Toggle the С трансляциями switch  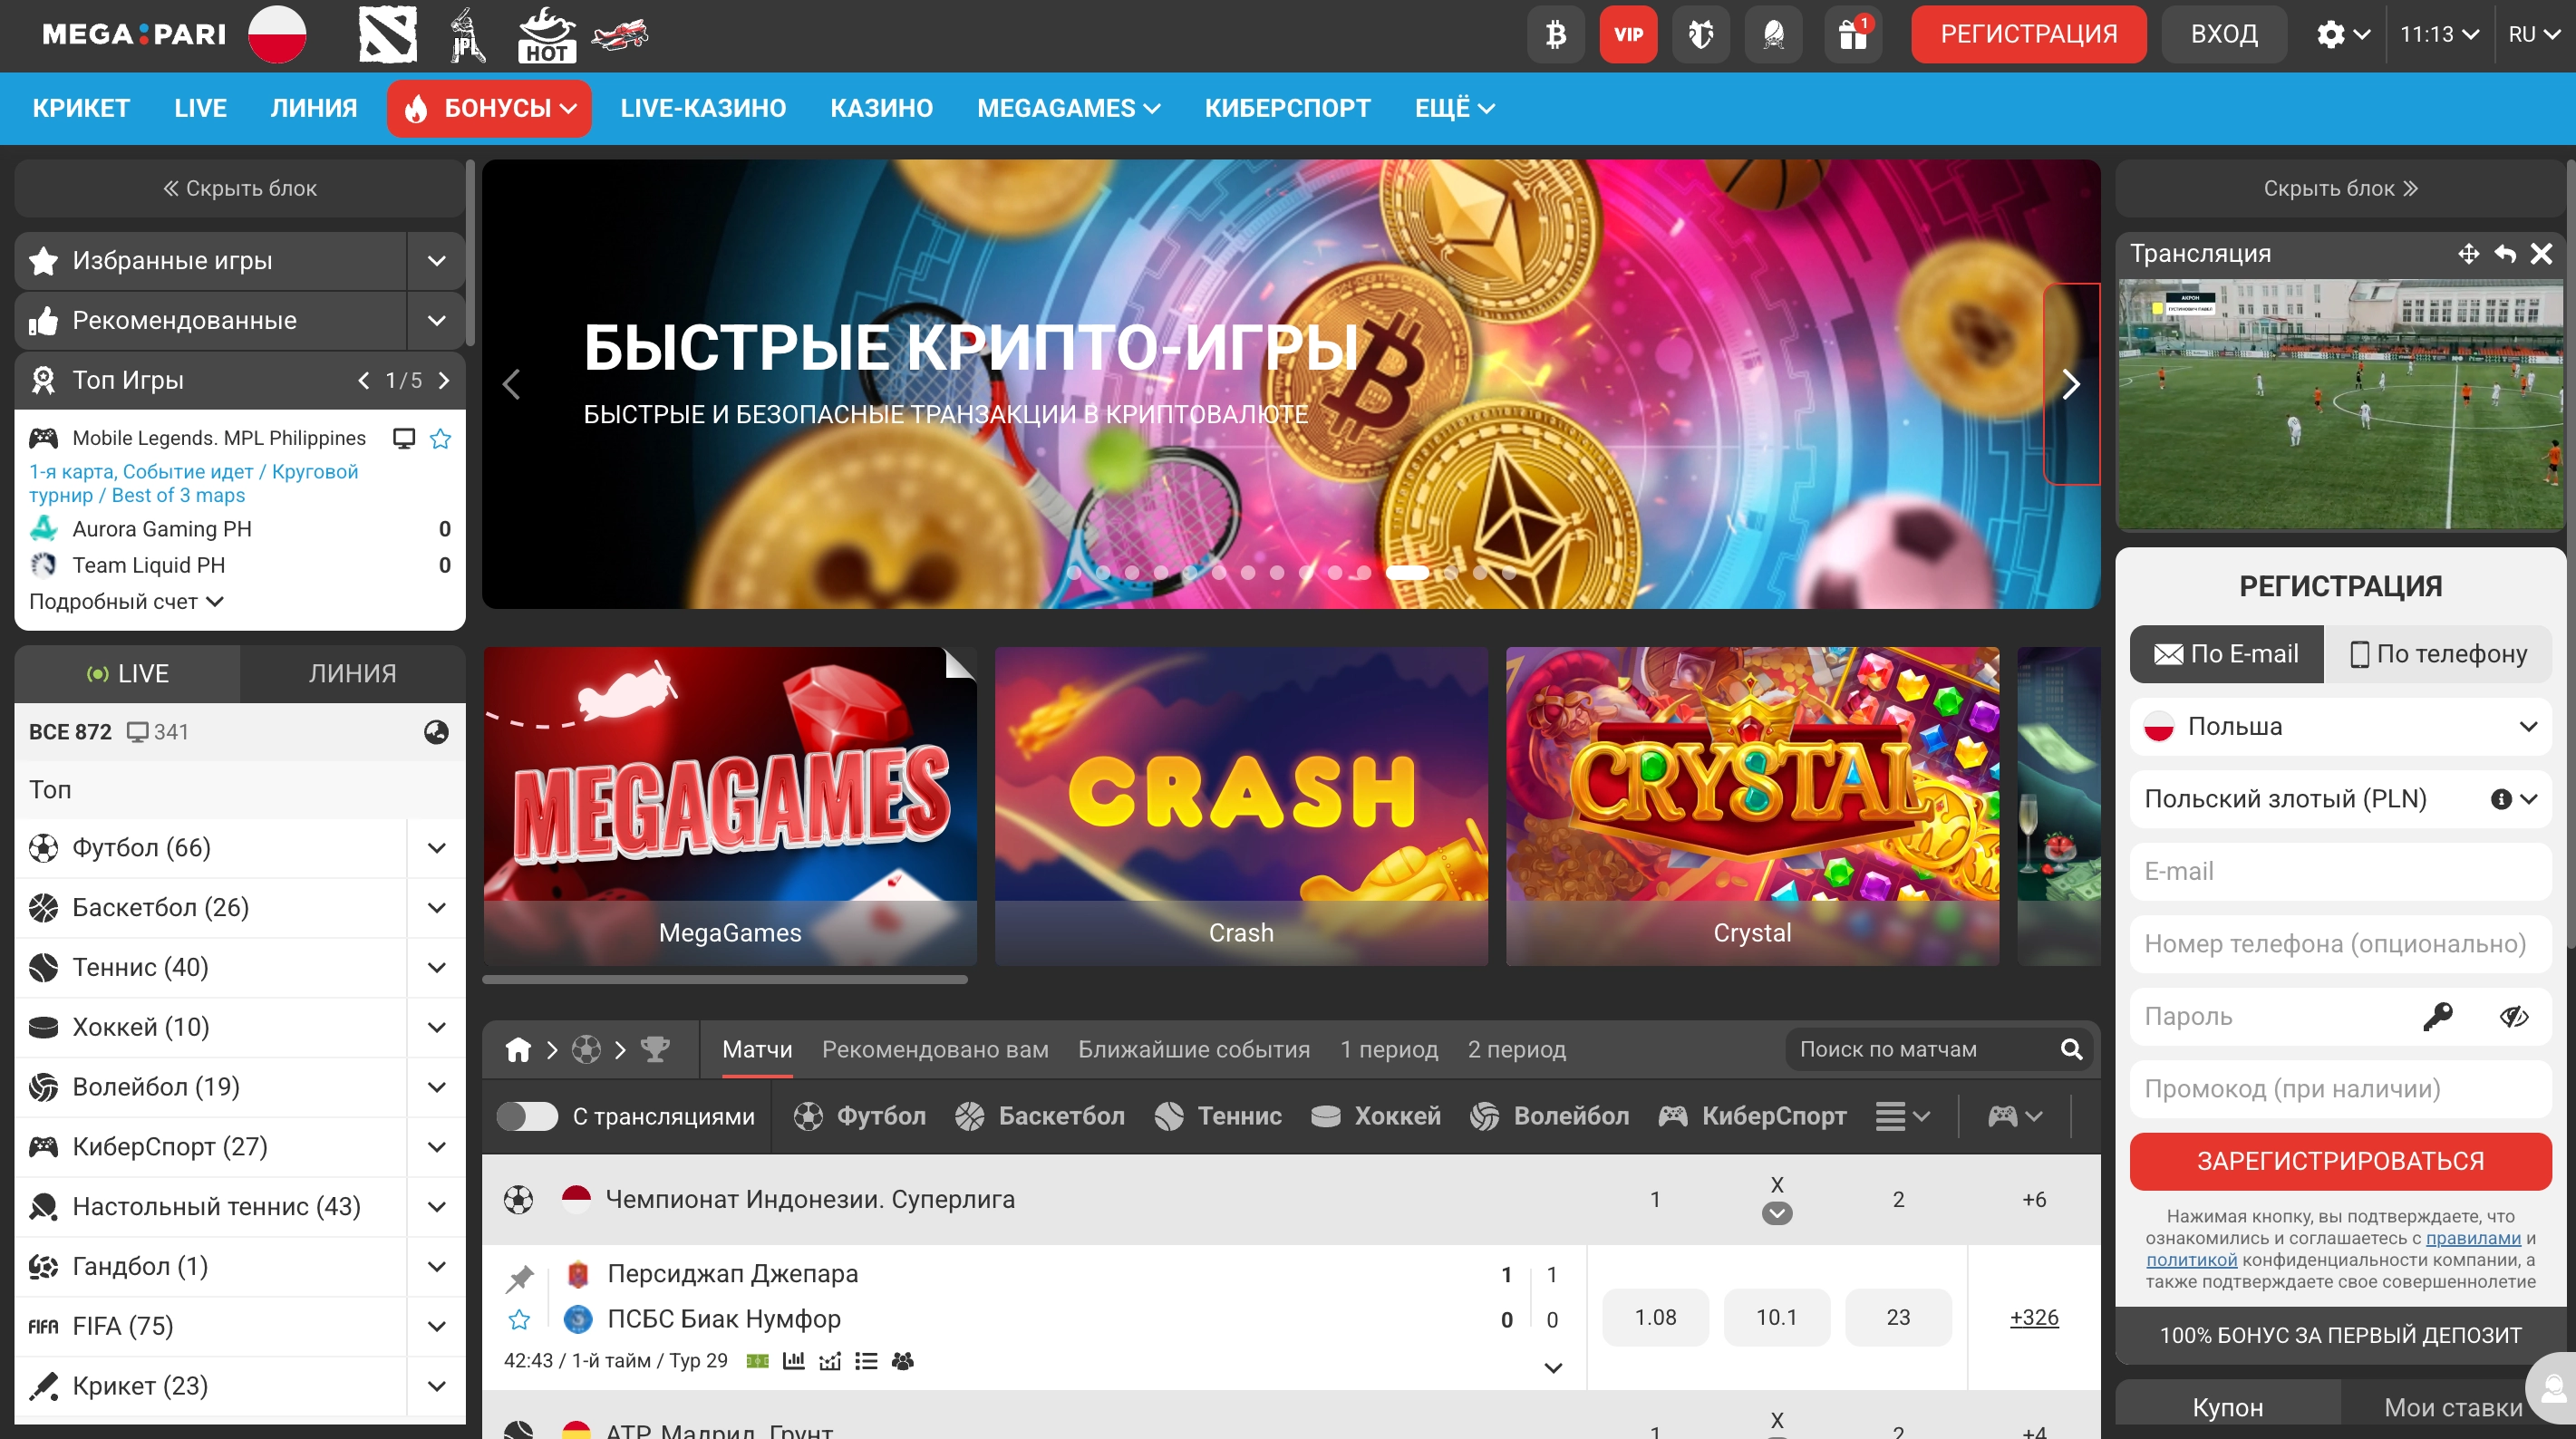[527, 1116]
